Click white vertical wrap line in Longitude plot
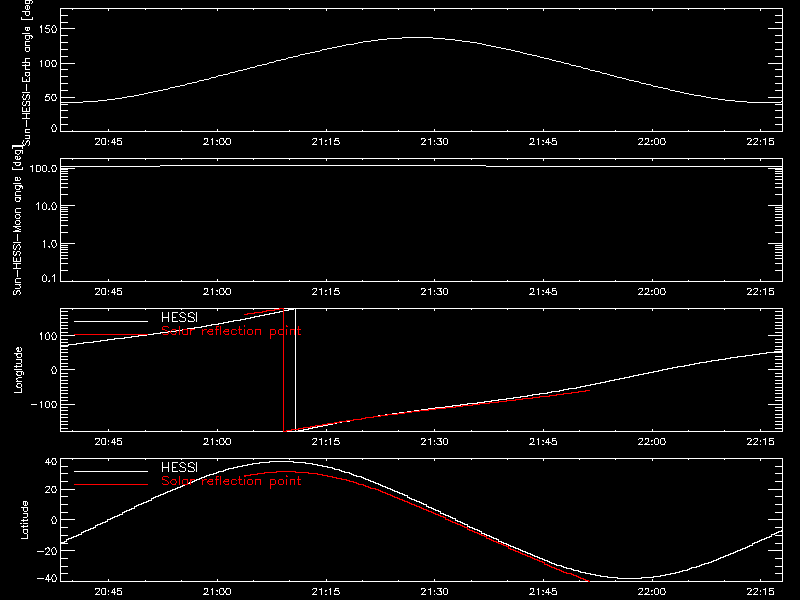 click(295, 370)
